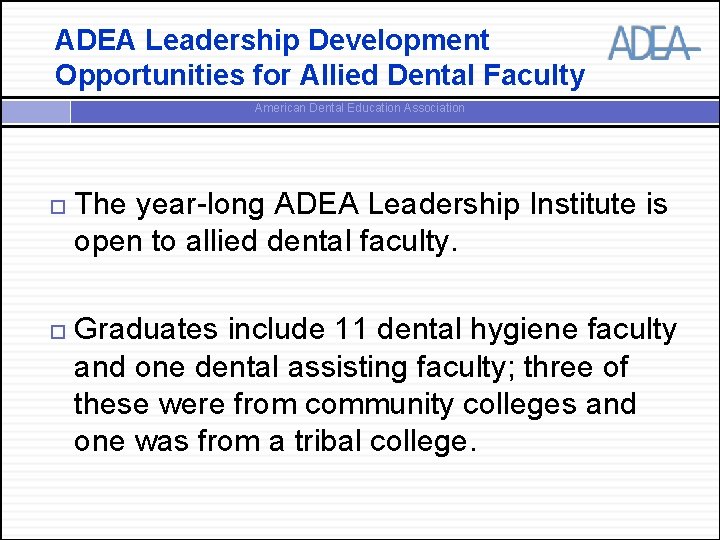The height and width of the screenshot is (540, 720).
Task: Click the word 'year-long' in first bullet
Action: coord(201,205)
